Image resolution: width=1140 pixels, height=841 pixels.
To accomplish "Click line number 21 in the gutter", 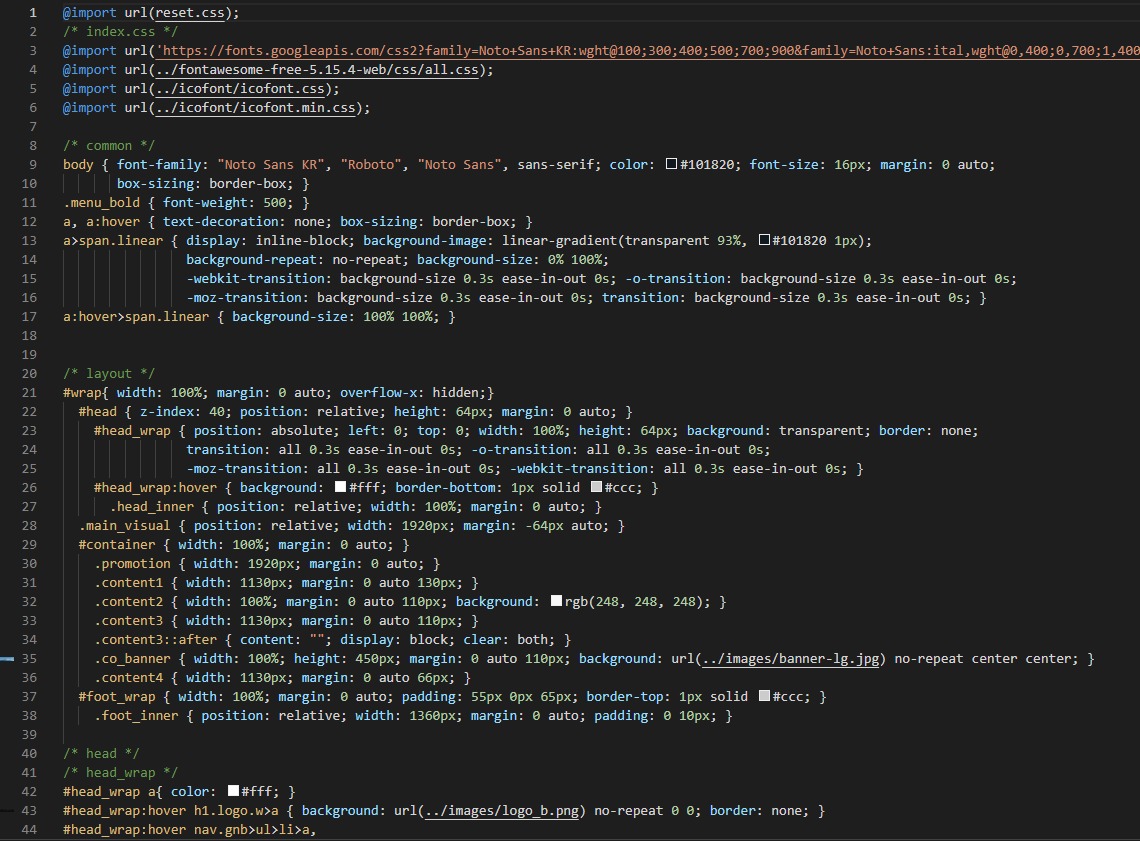I will (29, 393).
